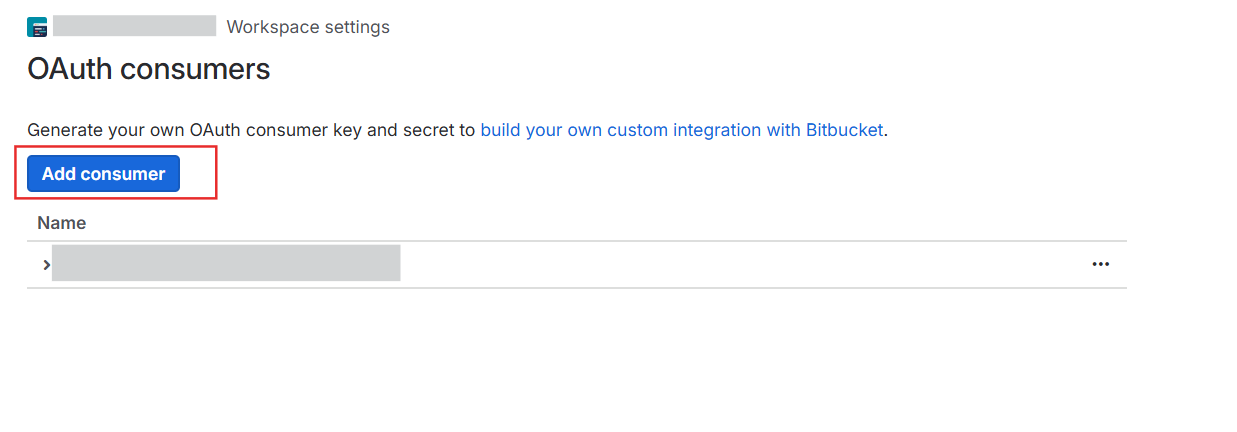The height and width of the screenshot is (432, 1237).
Task: Click the word settings in the breadcrumb
Action: [x=356, y=27]
